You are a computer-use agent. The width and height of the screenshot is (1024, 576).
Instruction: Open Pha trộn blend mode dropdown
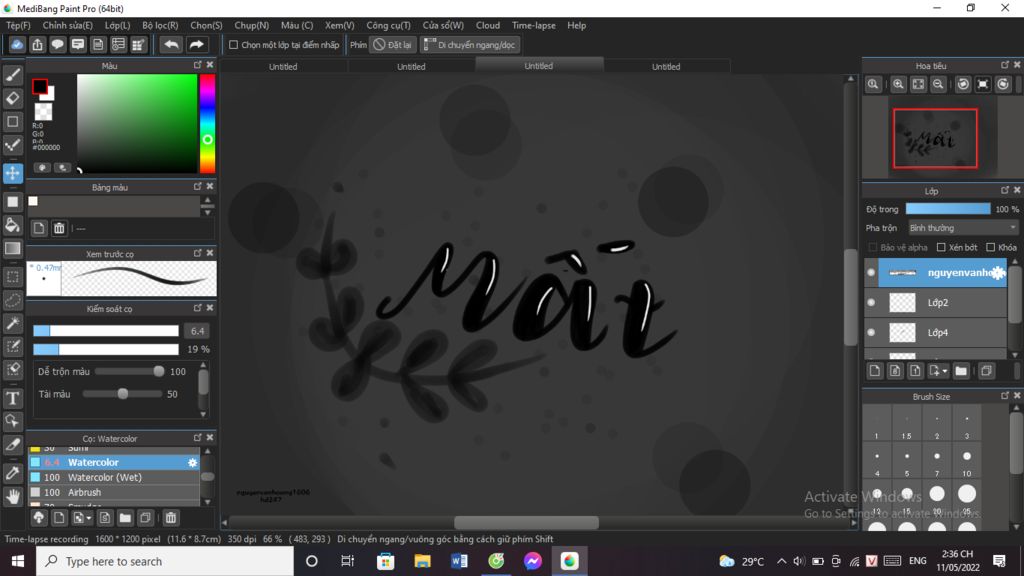(963, 228)
